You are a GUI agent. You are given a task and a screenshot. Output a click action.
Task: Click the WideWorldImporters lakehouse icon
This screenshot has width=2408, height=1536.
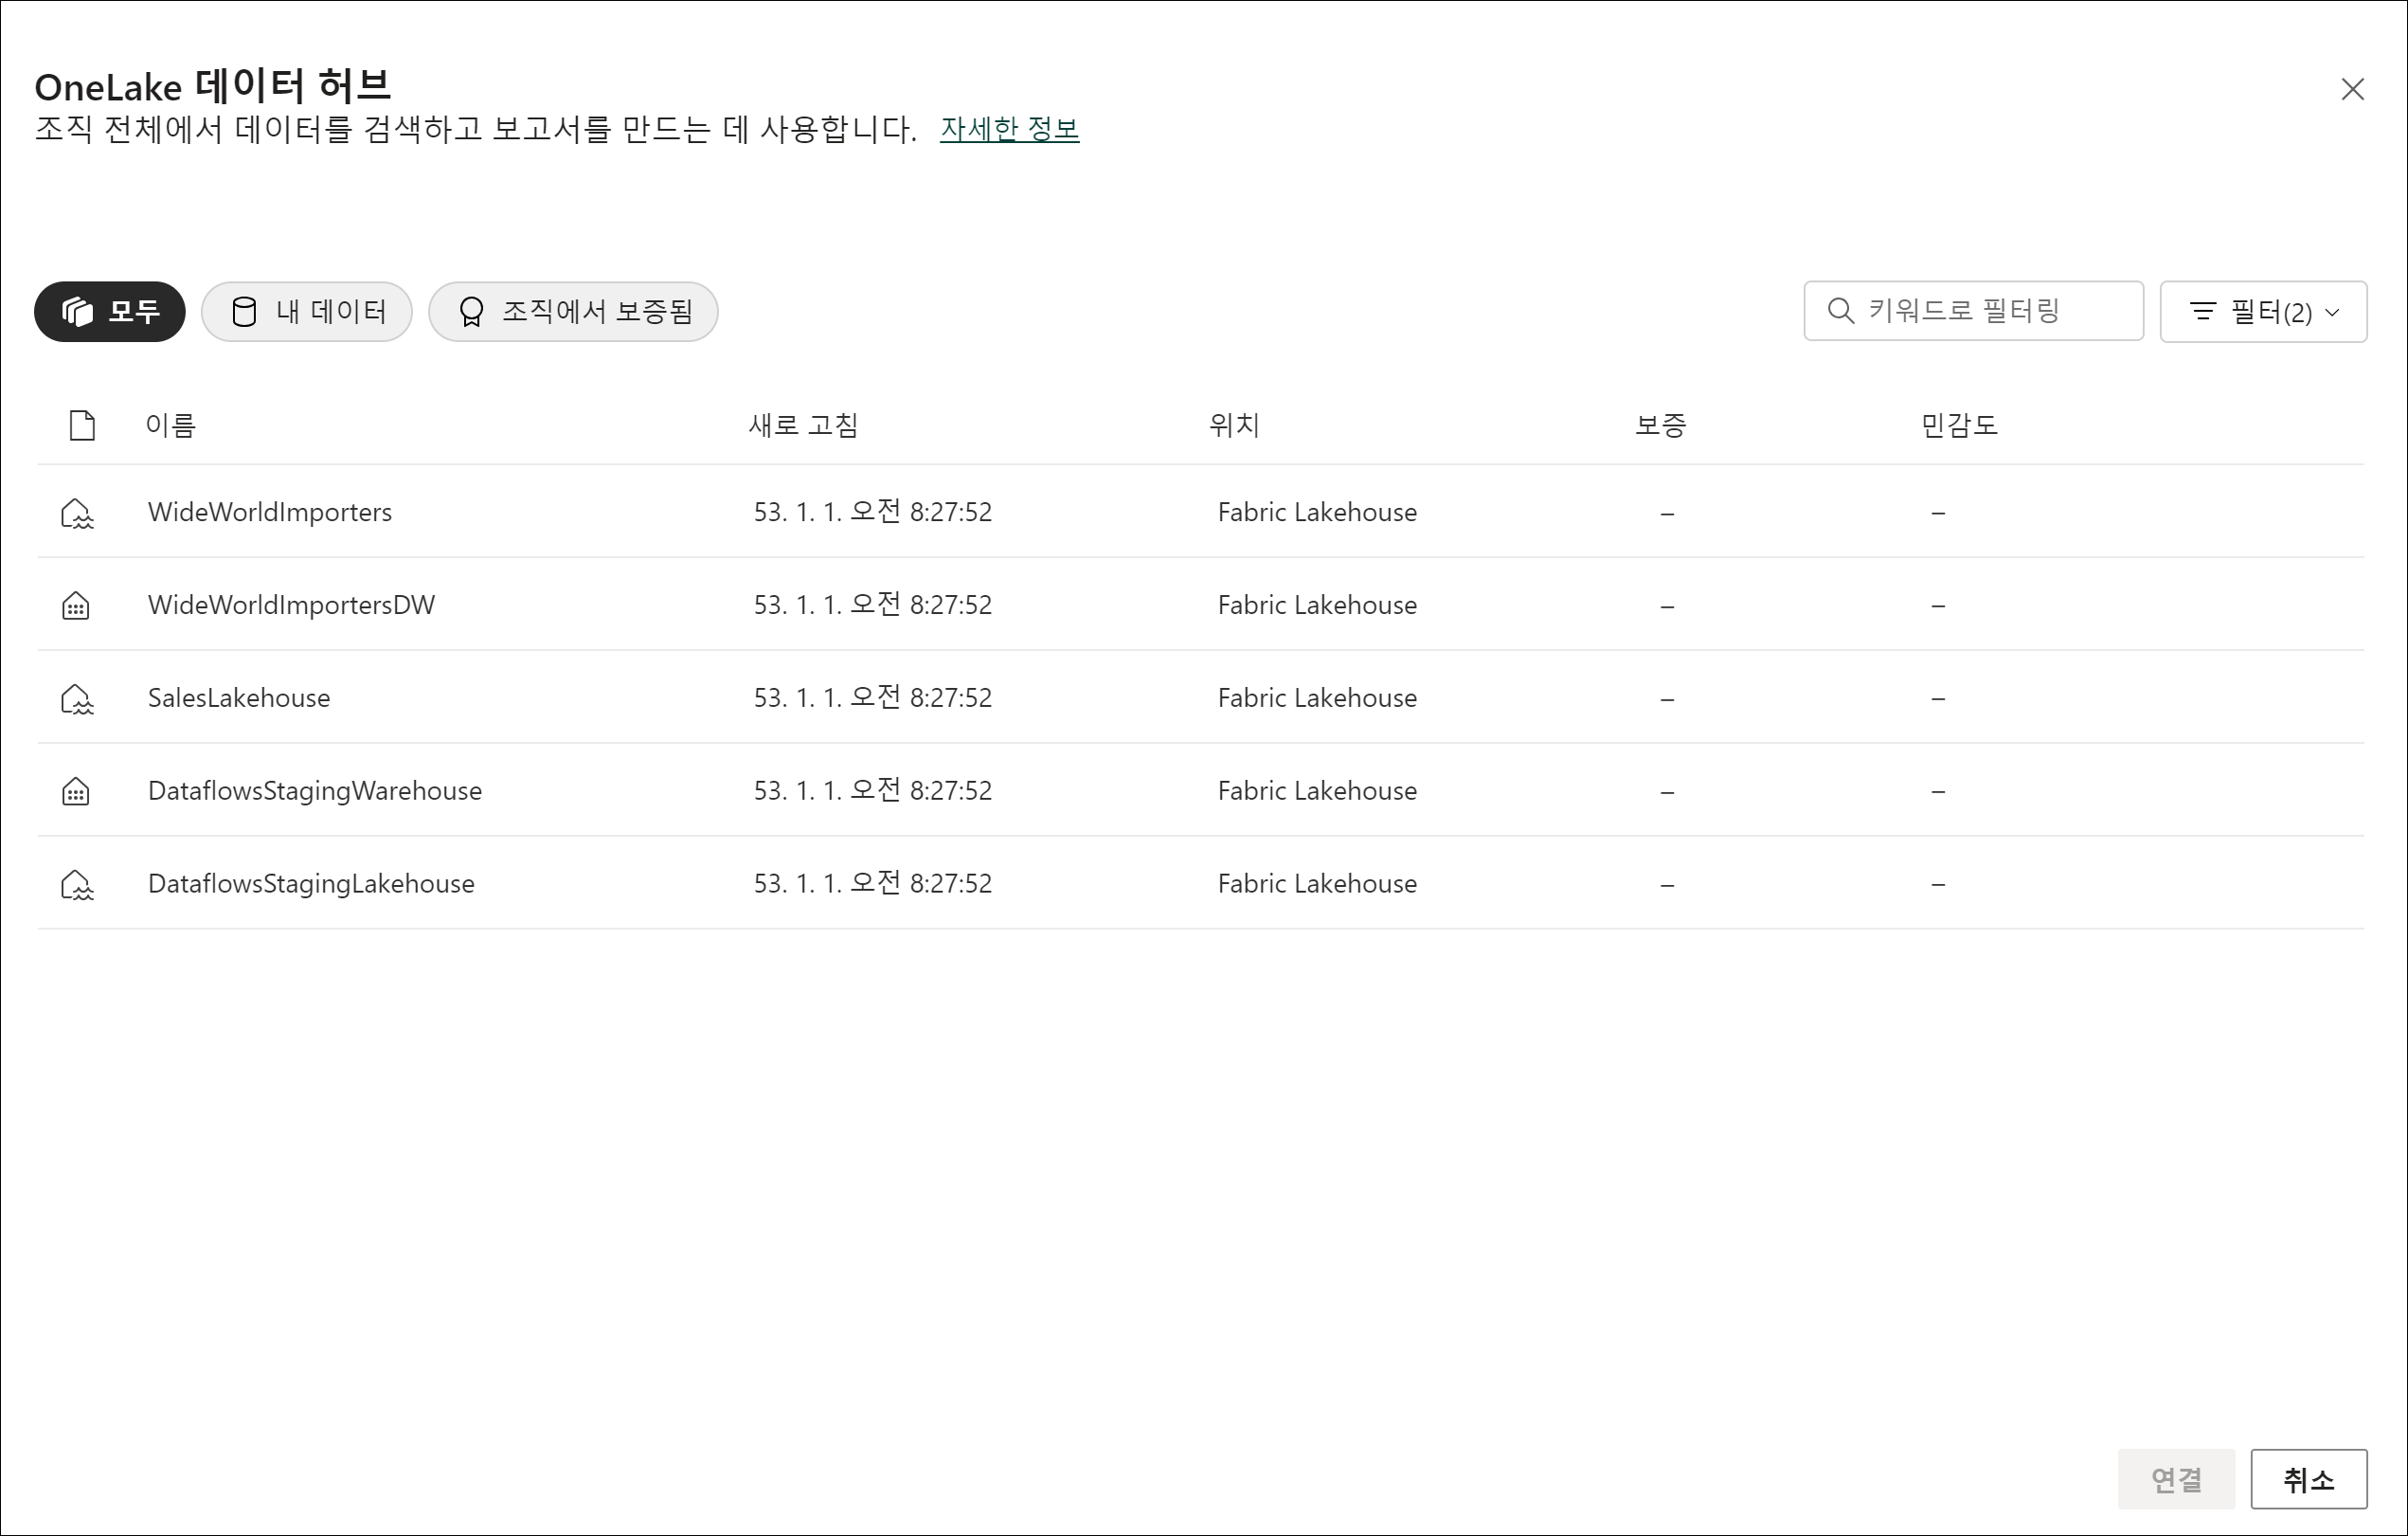click(x=76, y=513)
